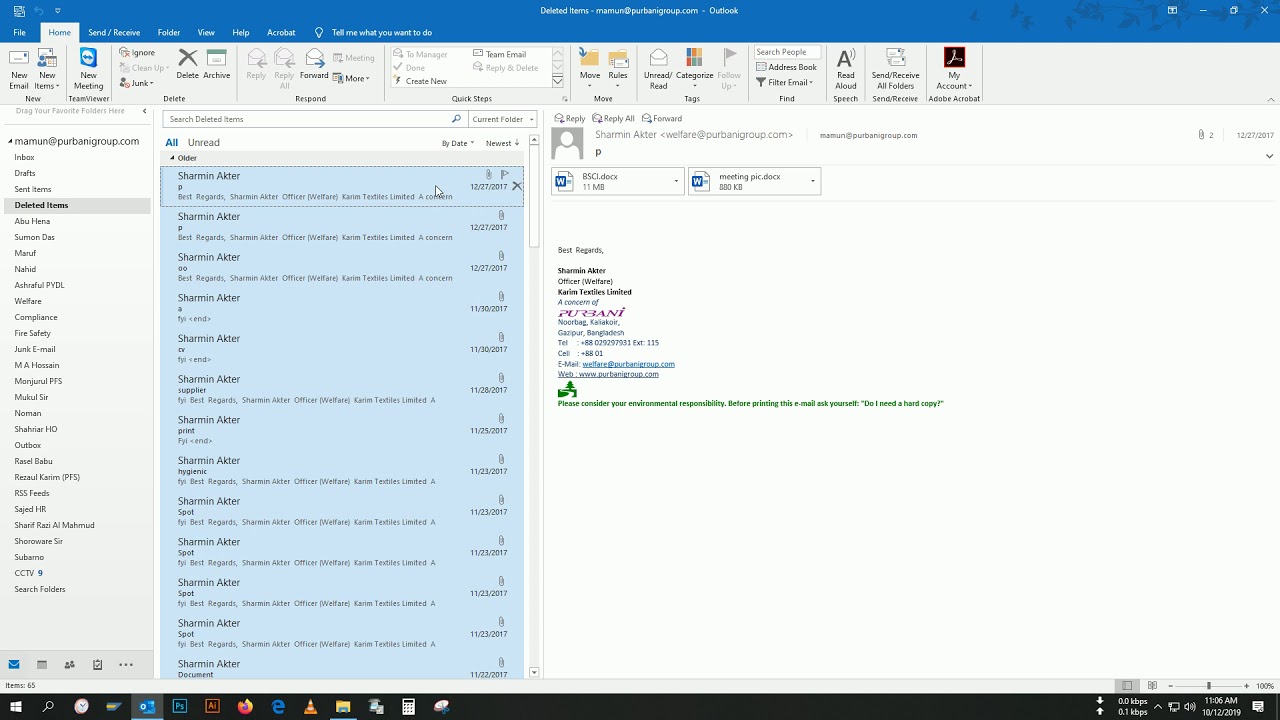Start Read Aloud speech
1280x720 pixels.
[846, 68]
